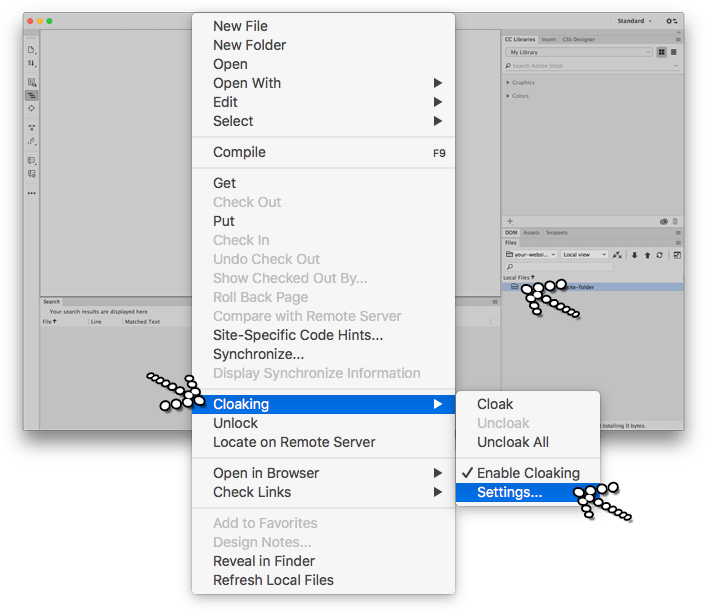Choose New Folder from the context menu

click(323, 45)
